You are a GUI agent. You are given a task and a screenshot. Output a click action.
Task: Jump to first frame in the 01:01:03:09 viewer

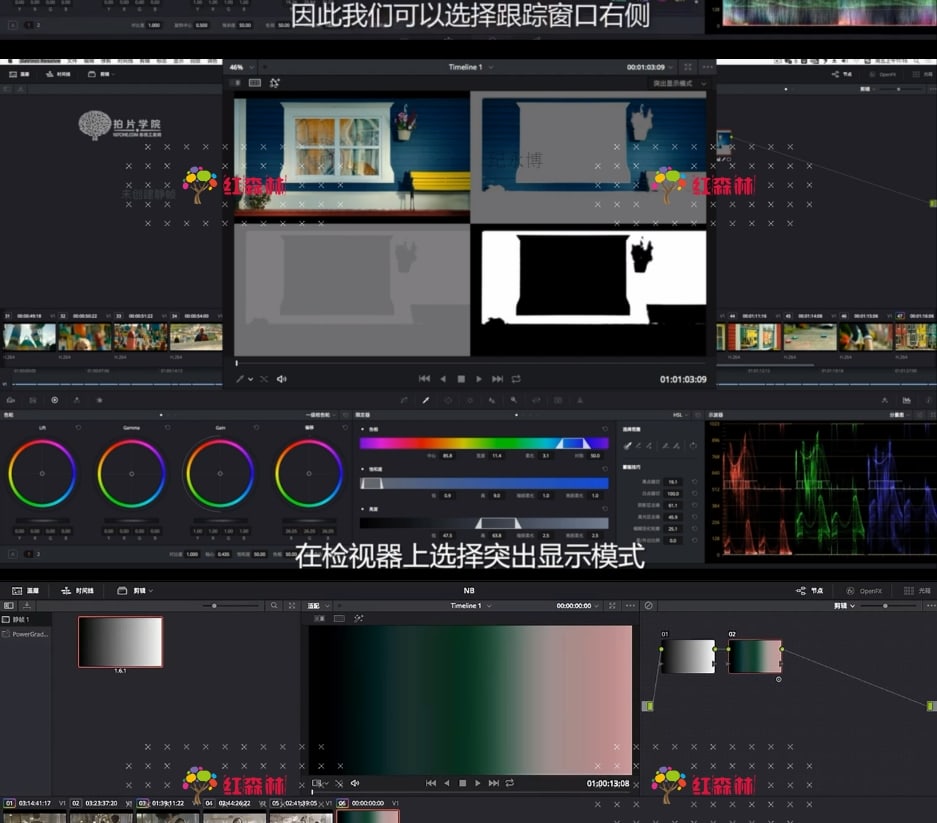point(424,379)
